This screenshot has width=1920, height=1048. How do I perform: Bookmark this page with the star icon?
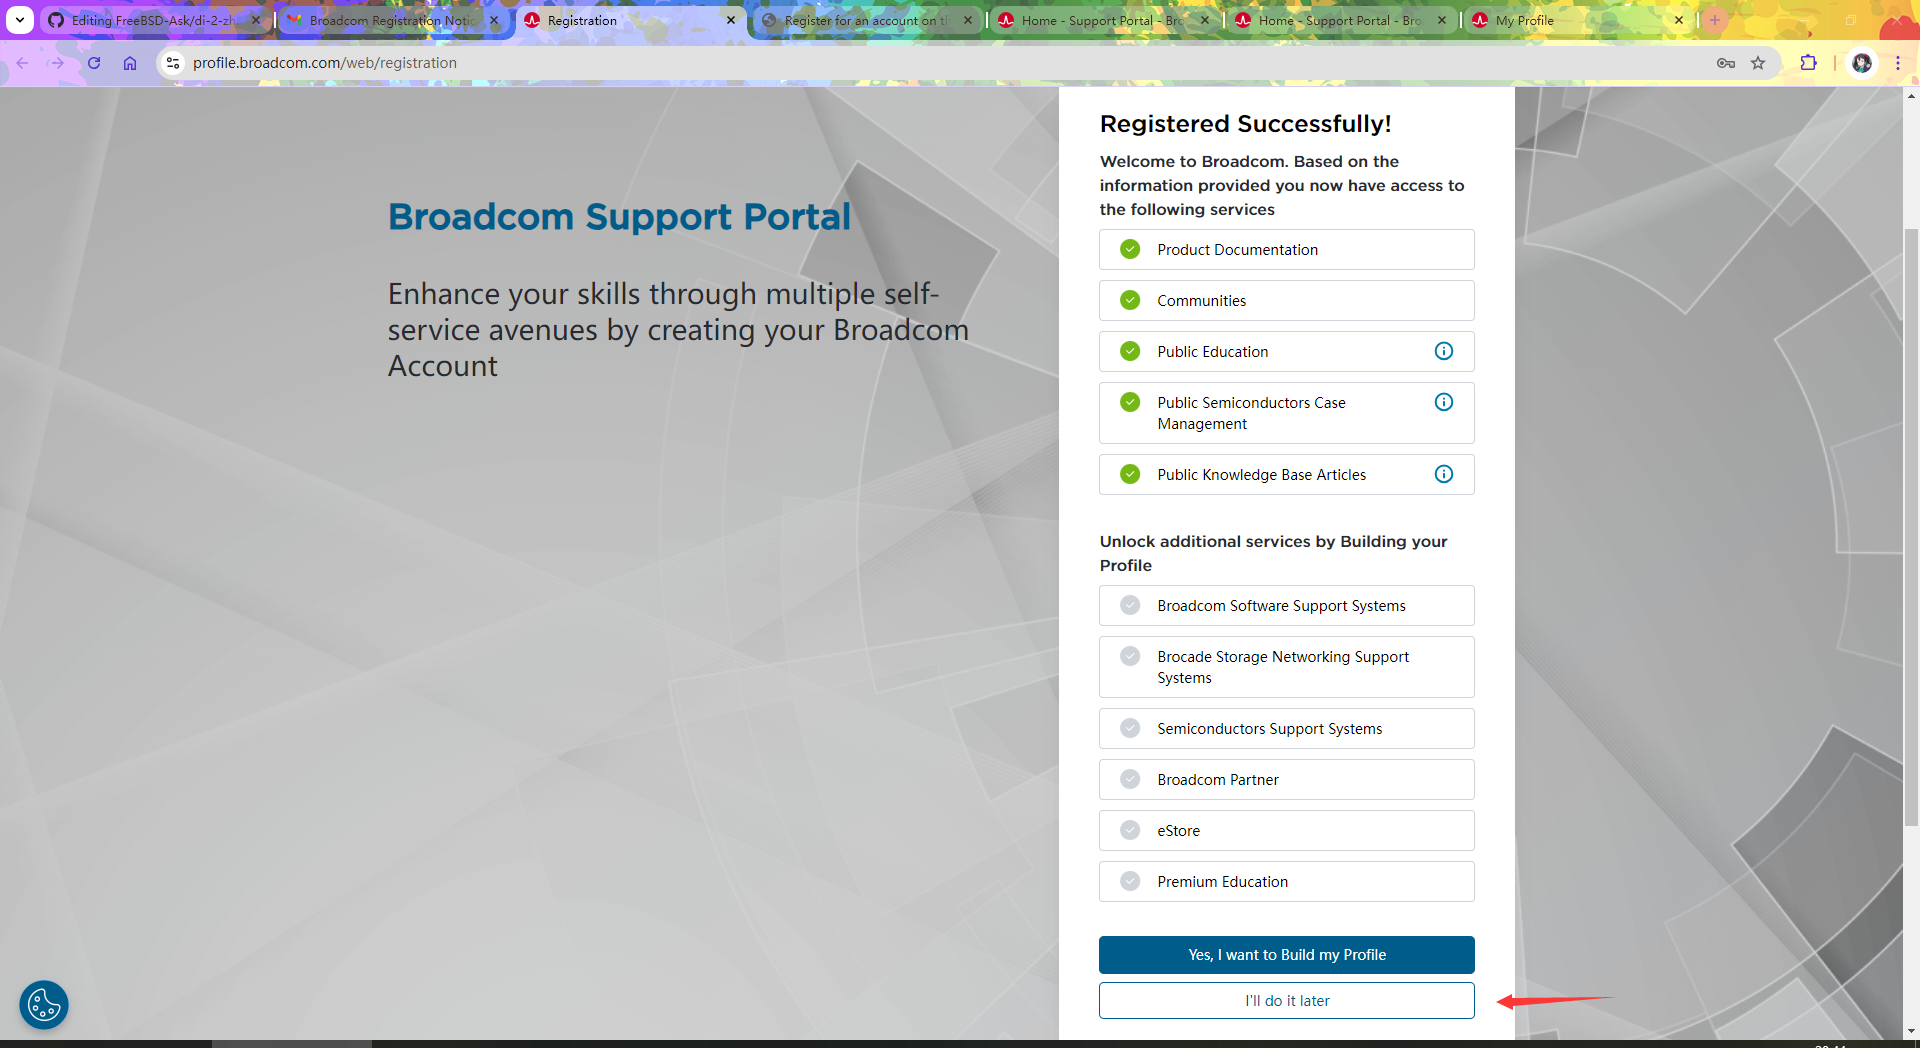coord(1758,63)
